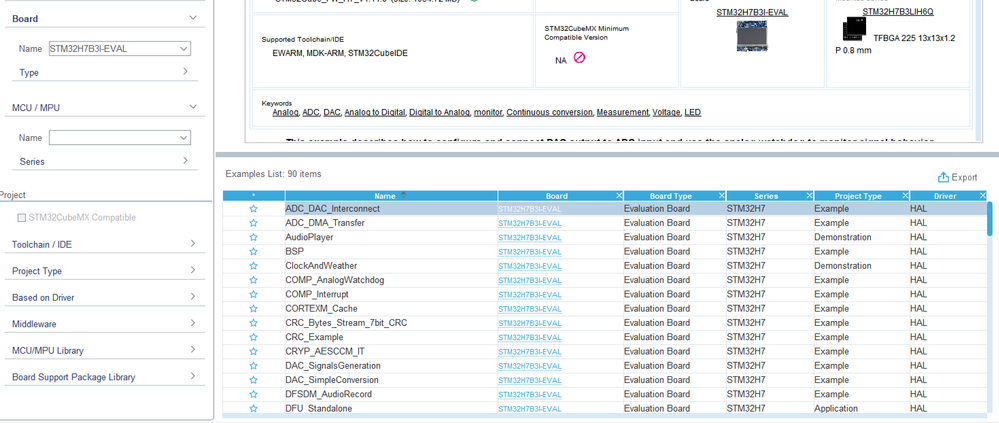Expand the board Type filter
This screenshot has width=999, height=423.
pos(185,72)
